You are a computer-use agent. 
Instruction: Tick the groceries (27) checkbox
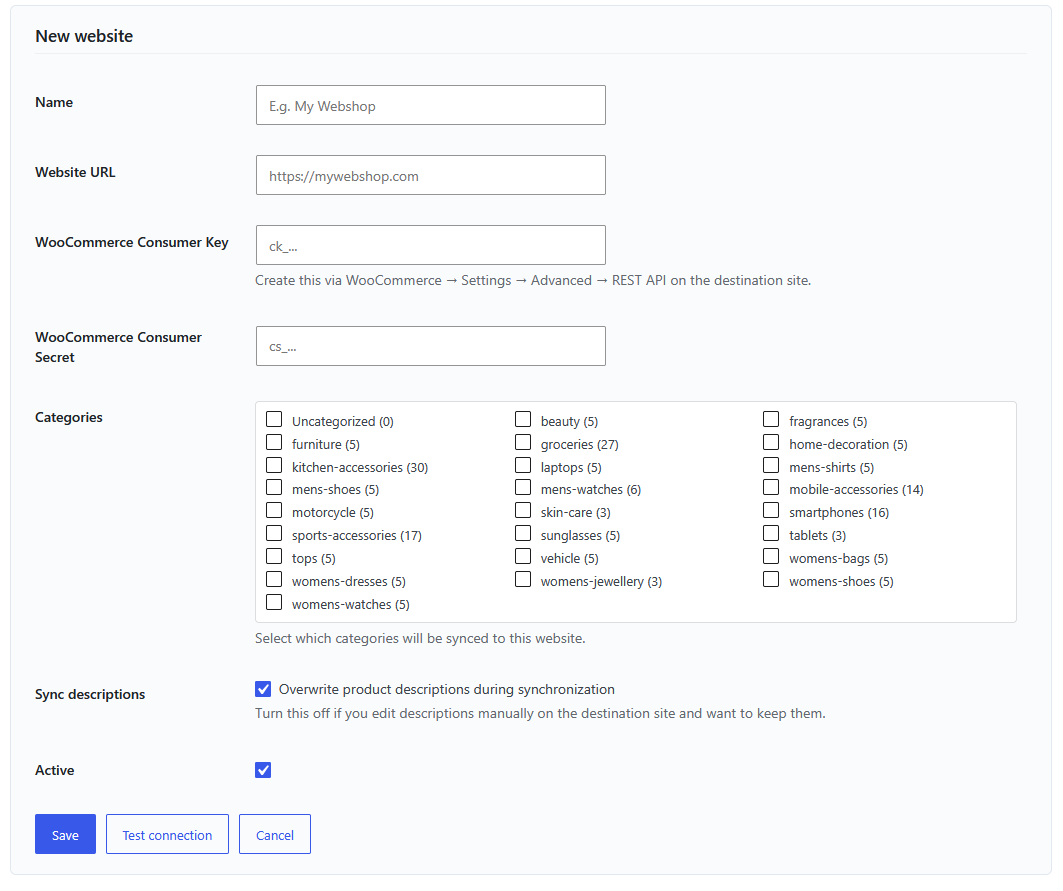coord(523,443)
